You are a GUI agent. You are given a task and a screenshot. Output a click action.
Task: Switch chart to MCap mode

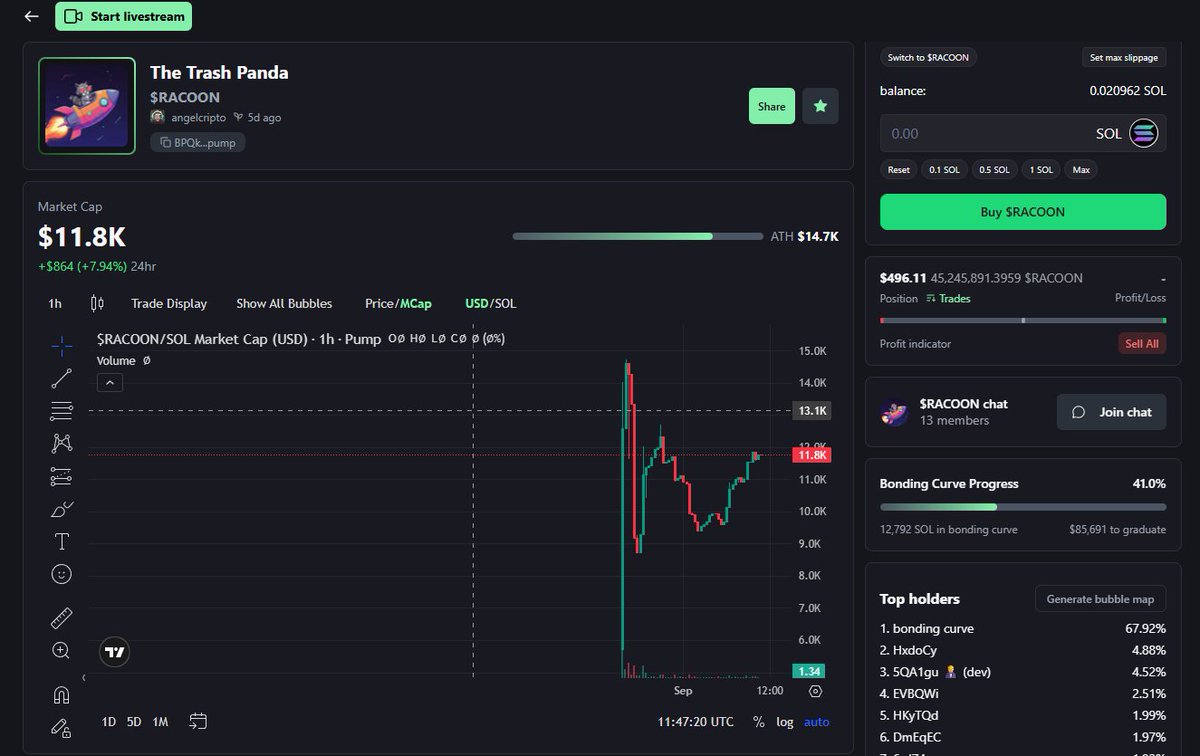click(x=416, y=303)
